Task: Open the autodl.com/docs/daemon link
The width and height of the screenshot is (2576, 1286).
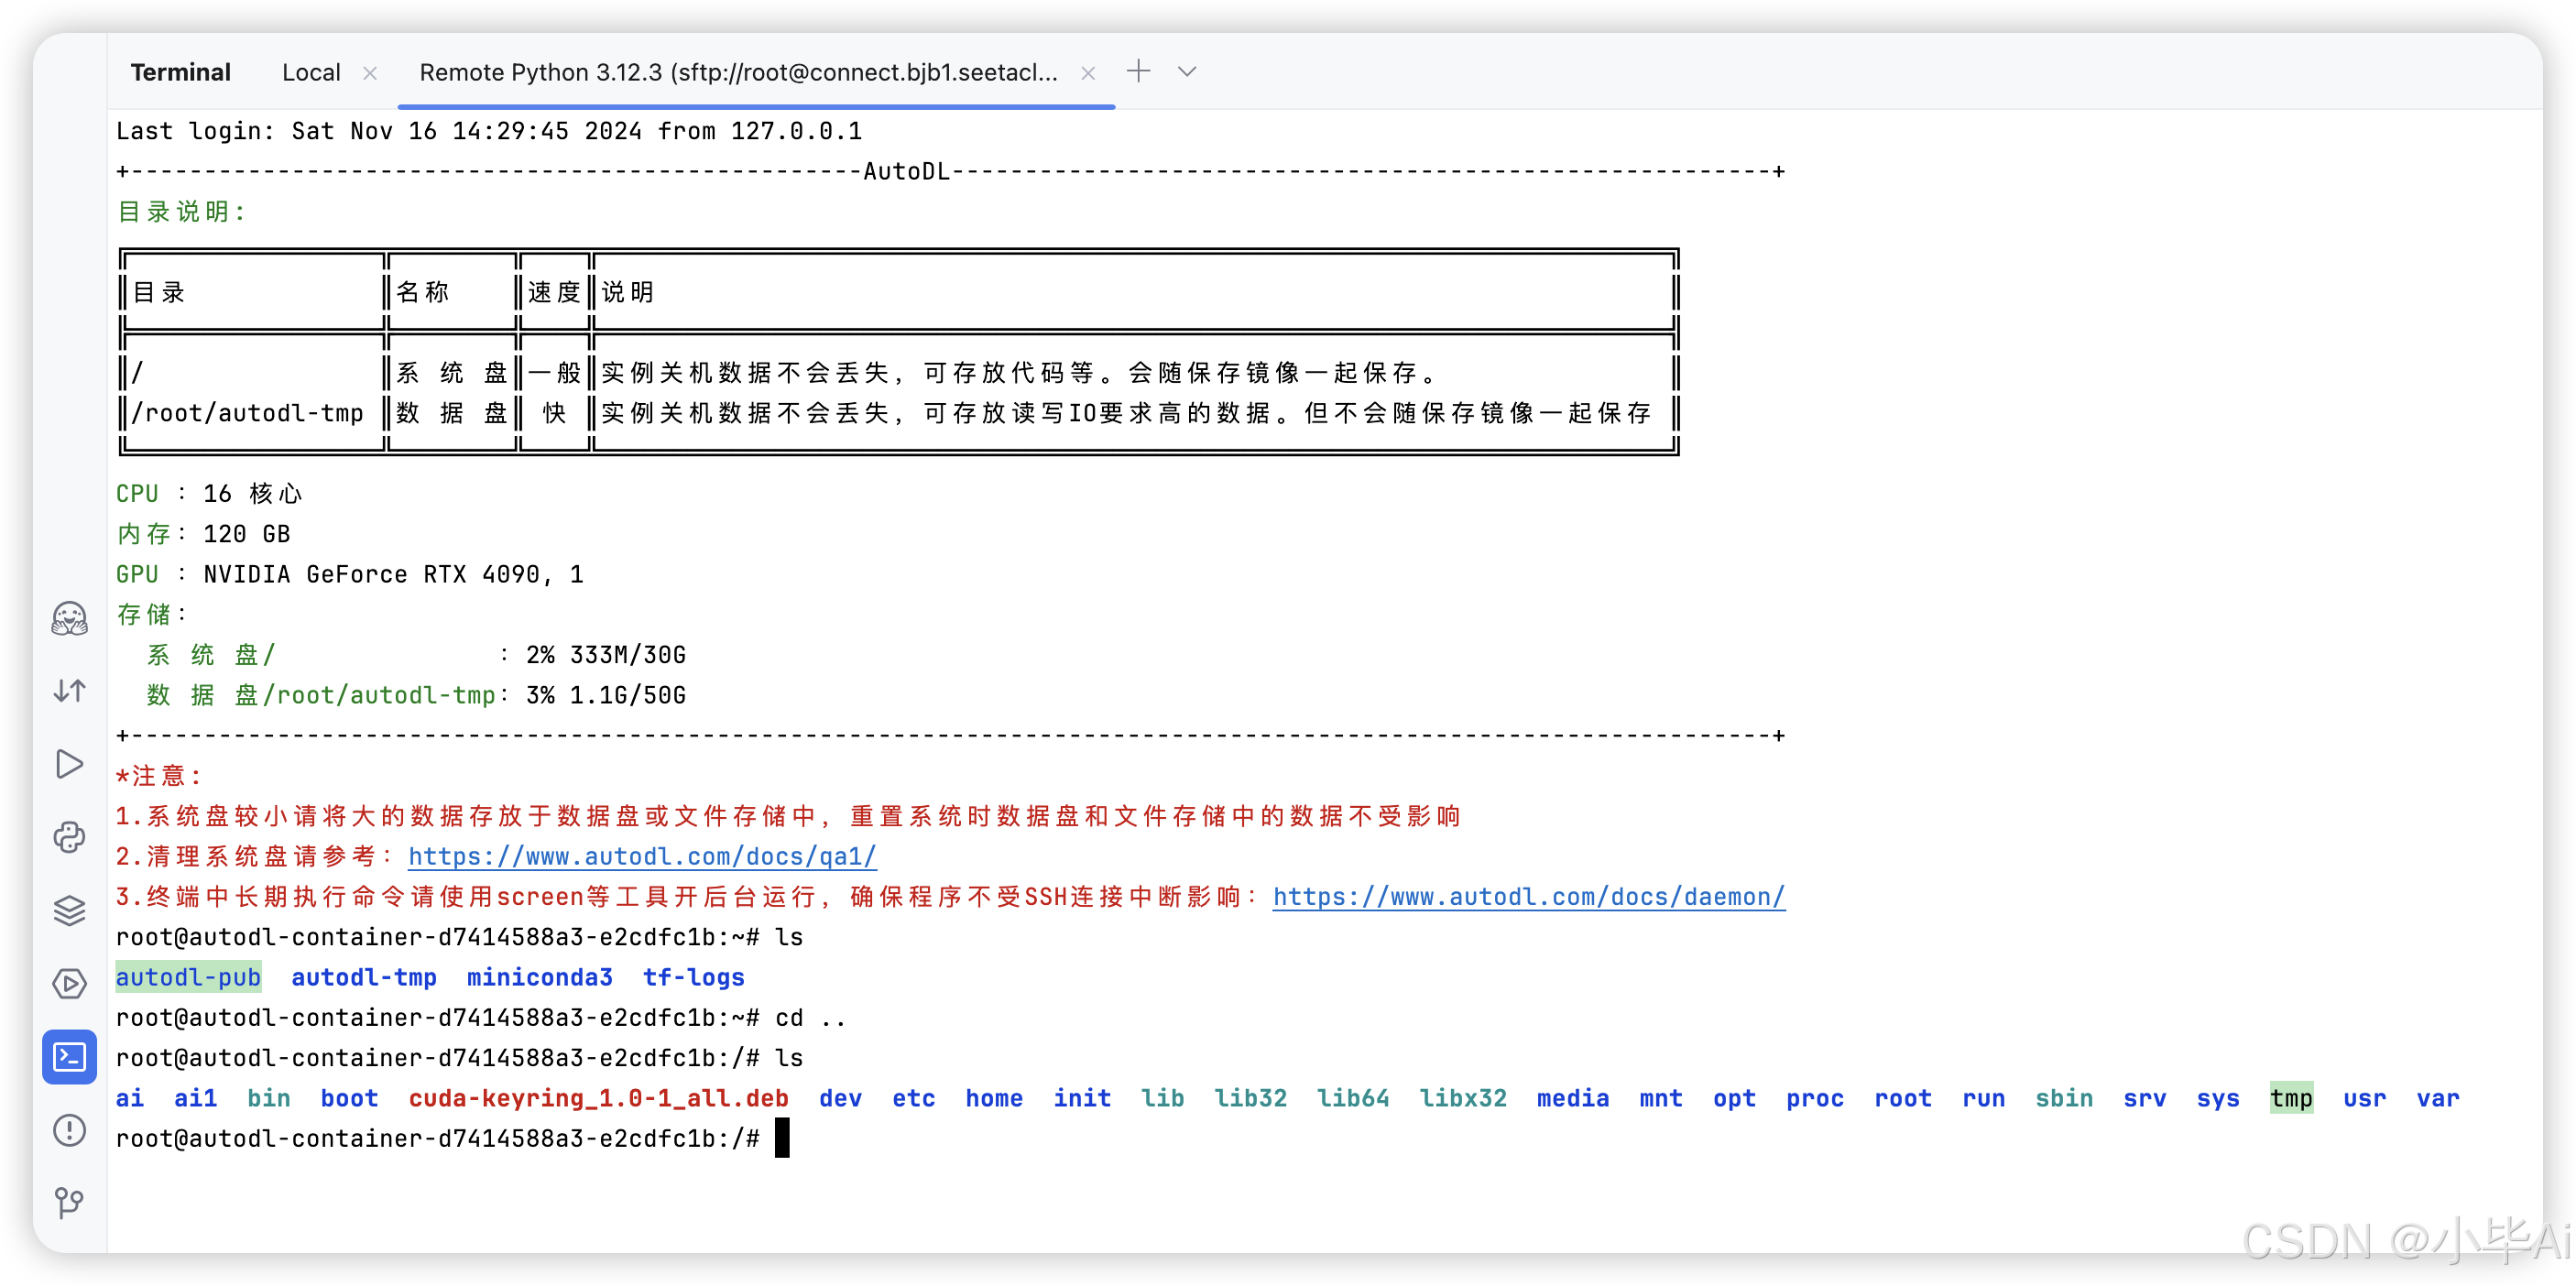Action: (1528, 897)
